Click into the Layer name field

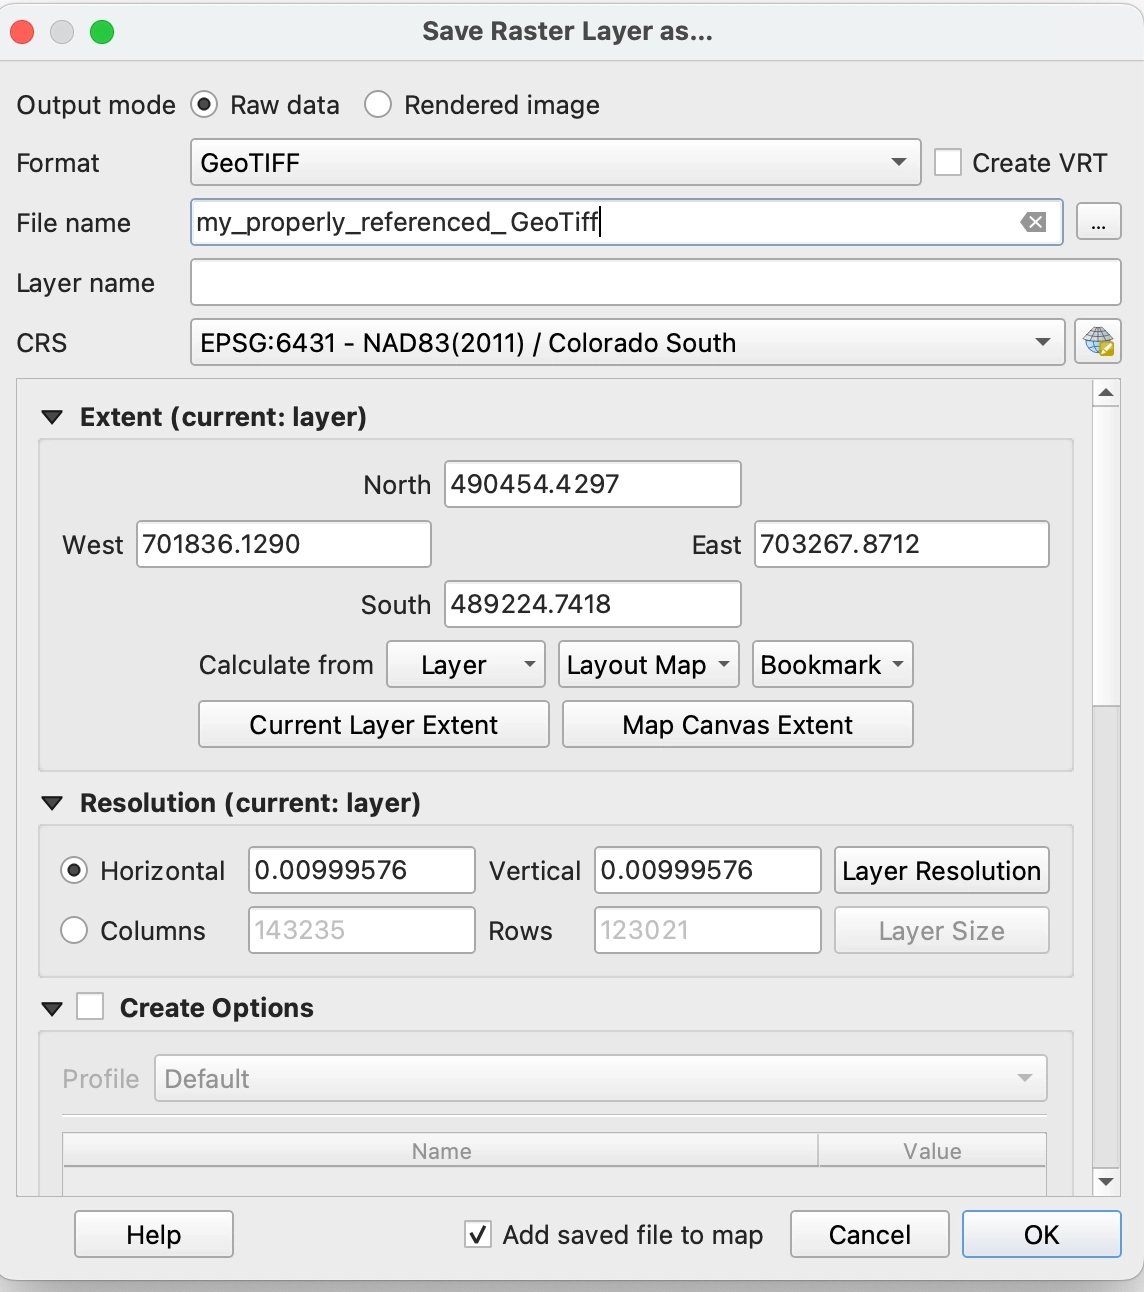[656, 282]
